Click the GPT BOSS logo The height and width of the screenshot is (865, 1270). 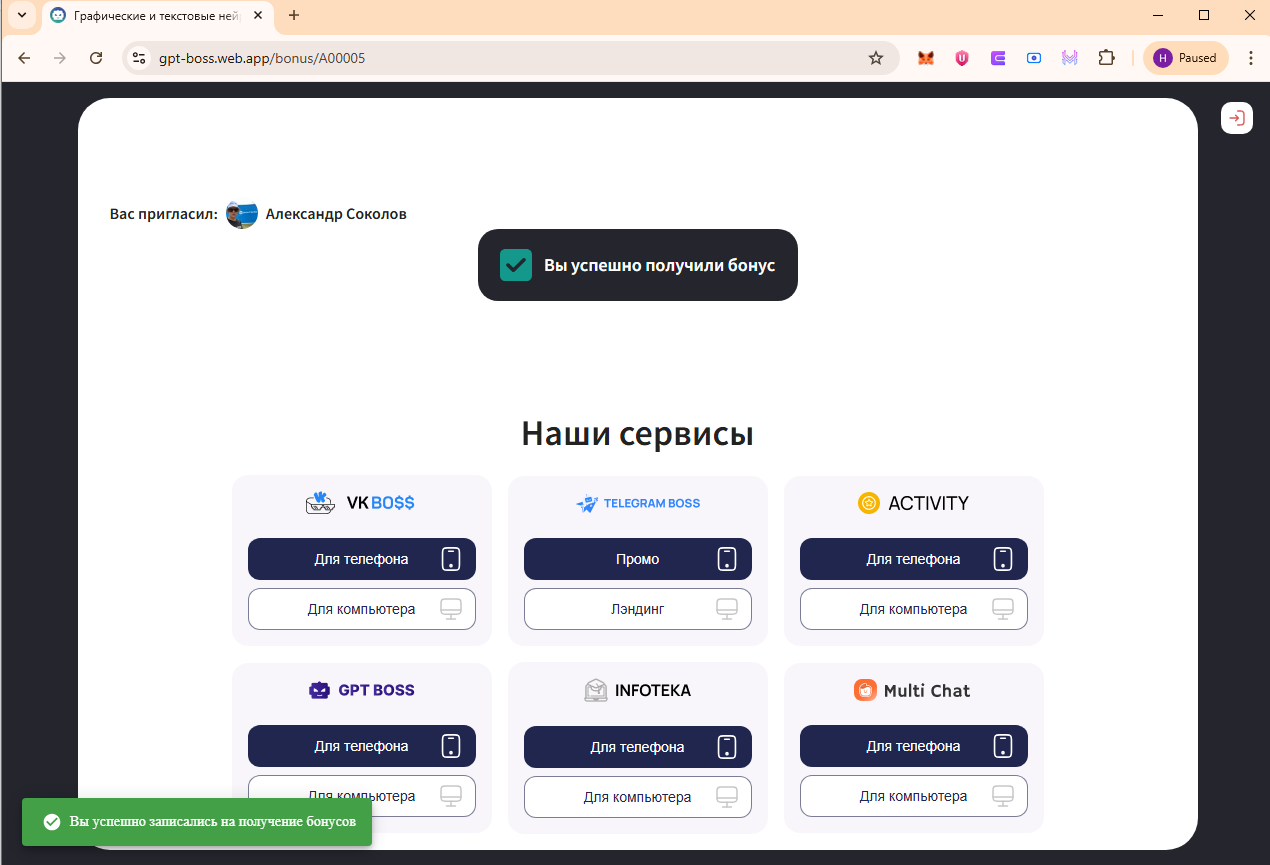pos(362,690)
